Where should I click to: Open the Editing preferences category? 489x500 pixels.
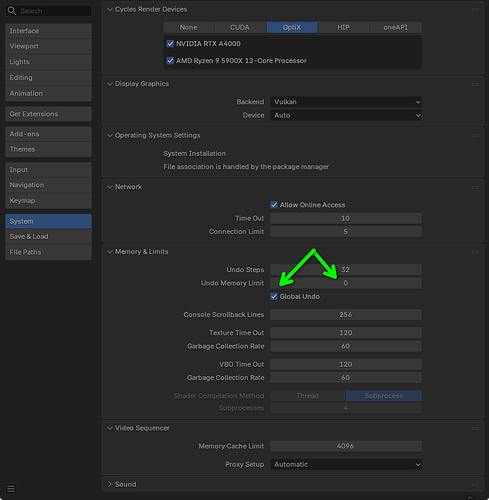[48, 78]
